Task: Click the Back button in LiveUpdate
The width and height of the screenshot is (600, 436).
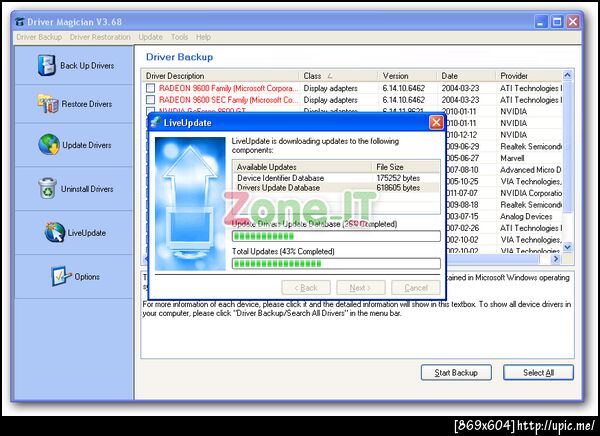Action: tap(306, 288)
